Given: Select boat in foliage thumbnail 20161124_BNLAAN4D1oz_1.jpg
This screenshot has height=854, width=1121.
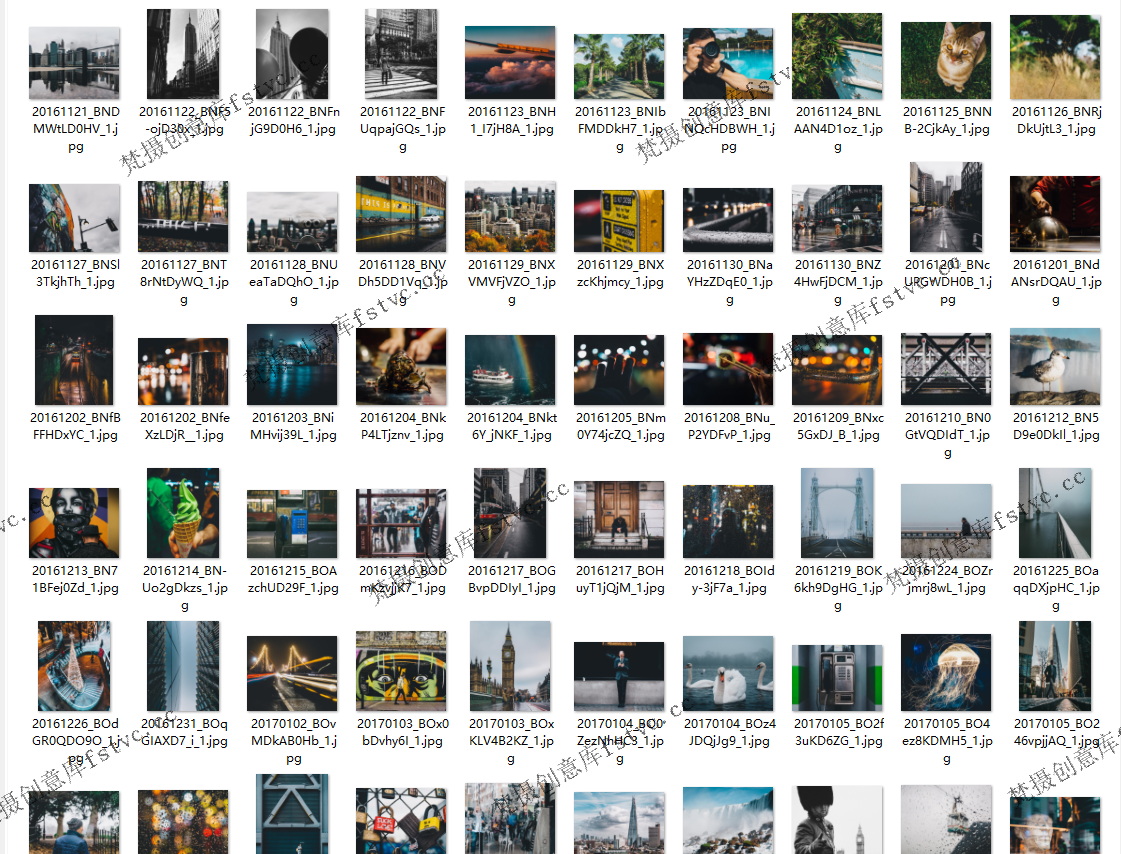Looking at the screenshot, I should 837,56.
